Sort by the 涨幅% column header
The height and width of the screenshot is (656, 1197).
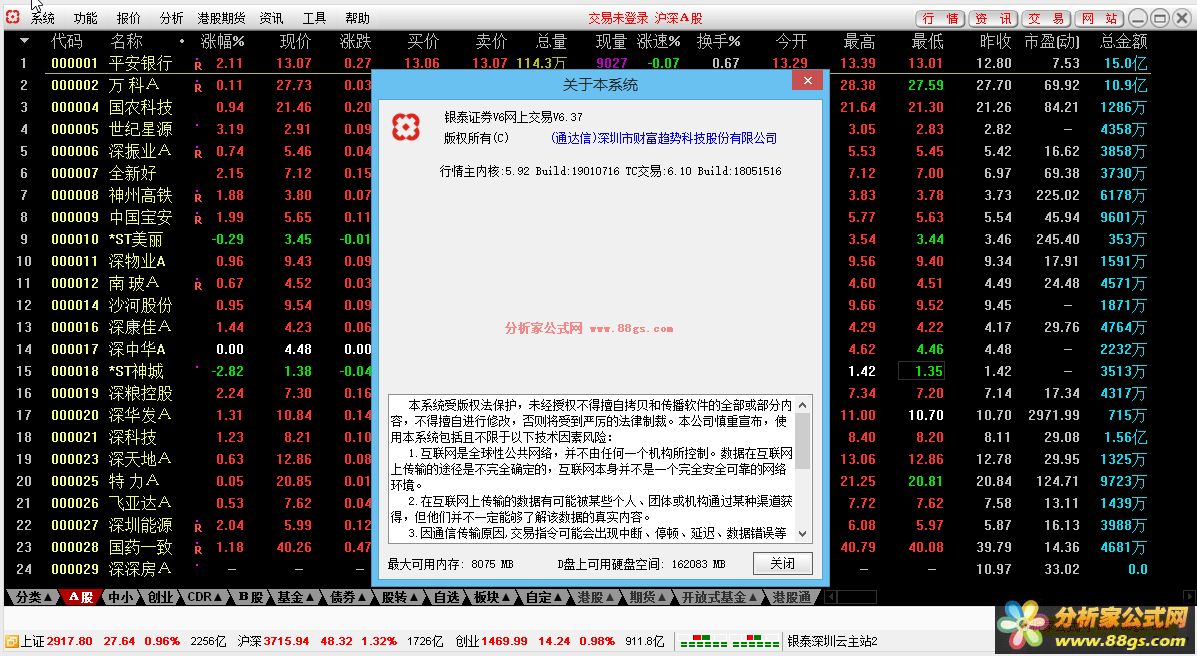(222, 41)
